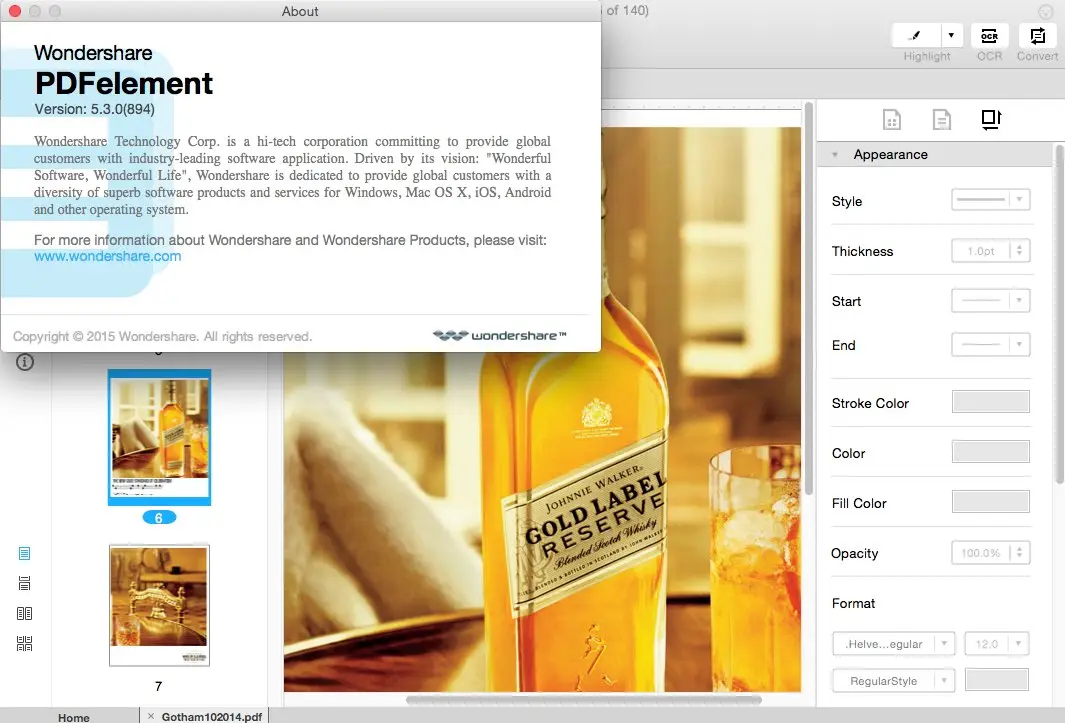
Task: Adjust the Thickness stepper arrows
Action: [1019, 251]
